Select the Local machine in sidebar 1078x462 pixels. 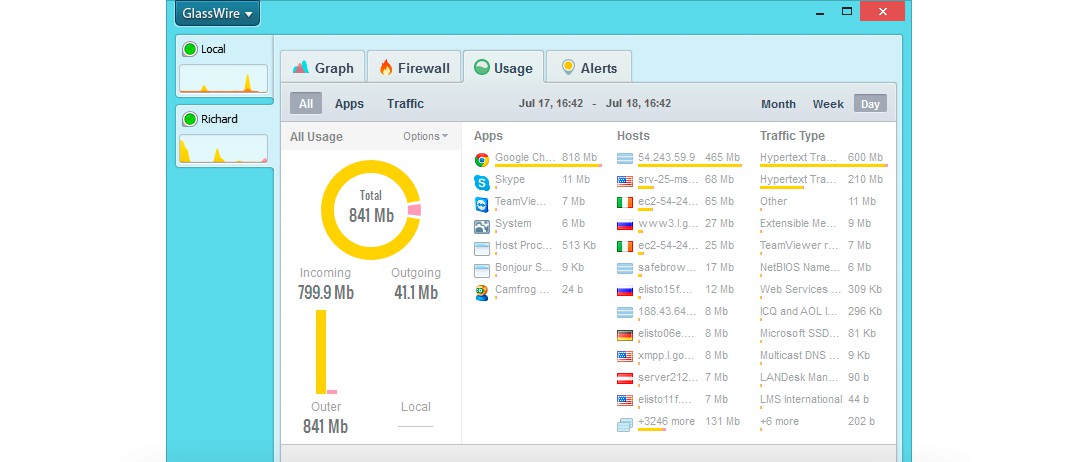(224, 67)
